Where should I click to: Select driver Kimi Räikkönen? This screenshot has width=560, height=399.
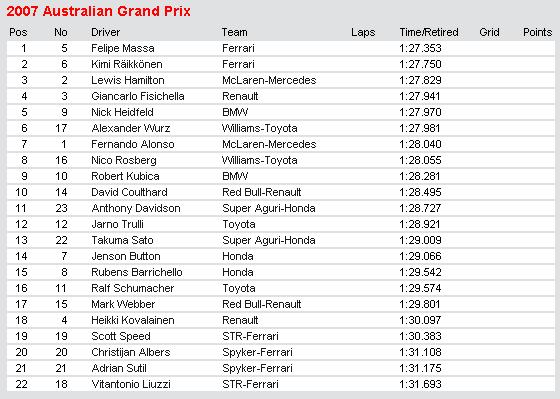click(x=127, y=64)
